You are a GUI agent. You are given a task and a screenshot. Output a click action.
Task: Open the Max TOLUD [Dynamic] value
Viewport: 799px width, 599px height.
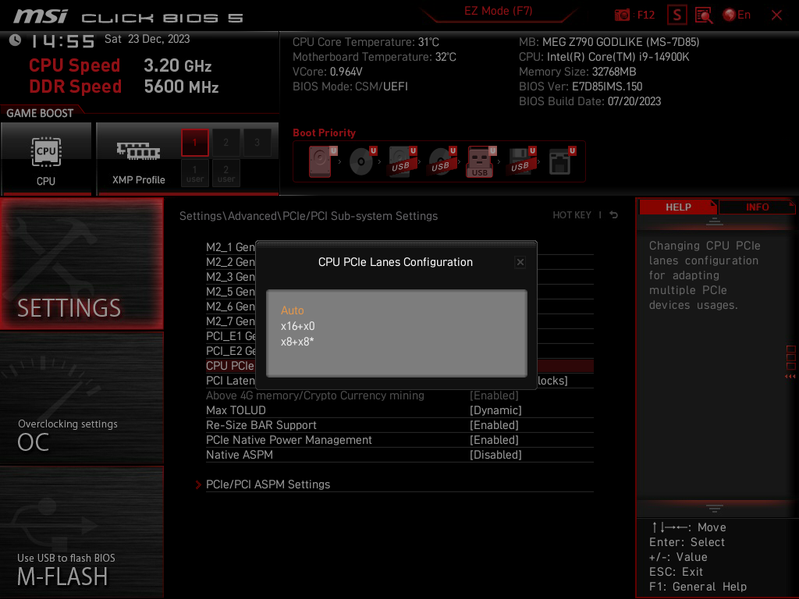495,410
